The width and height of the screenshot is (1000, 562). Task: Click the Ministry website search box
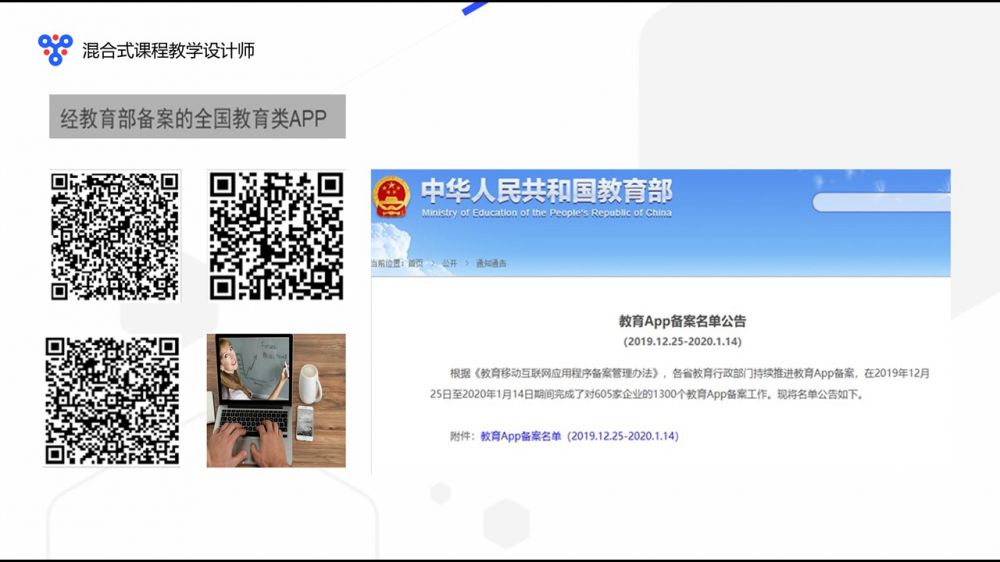[880, 202]
